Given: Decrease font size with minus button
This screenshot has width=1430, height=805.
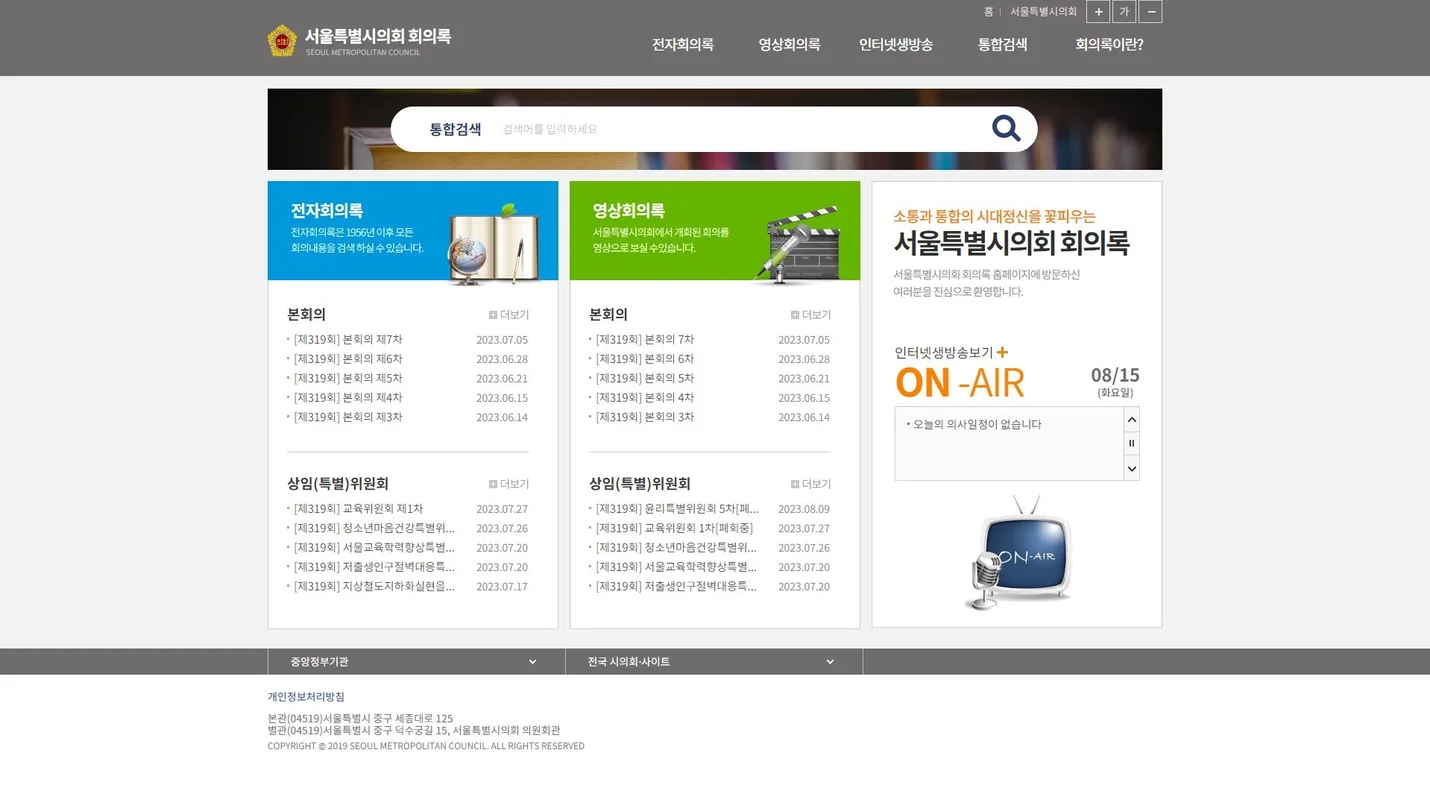Looking at the screenshot, I should click(1151, 12).
